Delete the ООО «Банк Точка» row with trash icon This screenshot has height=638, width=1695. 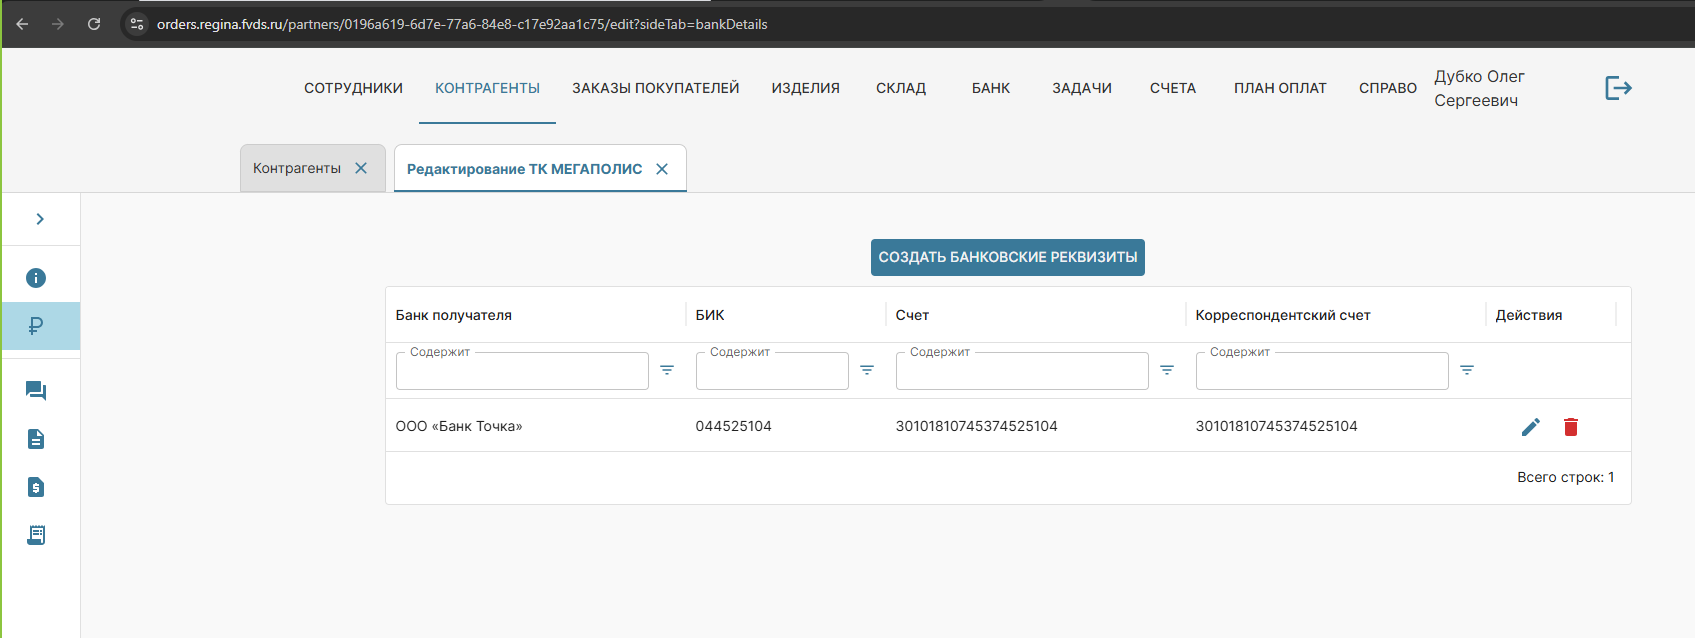[1570, 427]
